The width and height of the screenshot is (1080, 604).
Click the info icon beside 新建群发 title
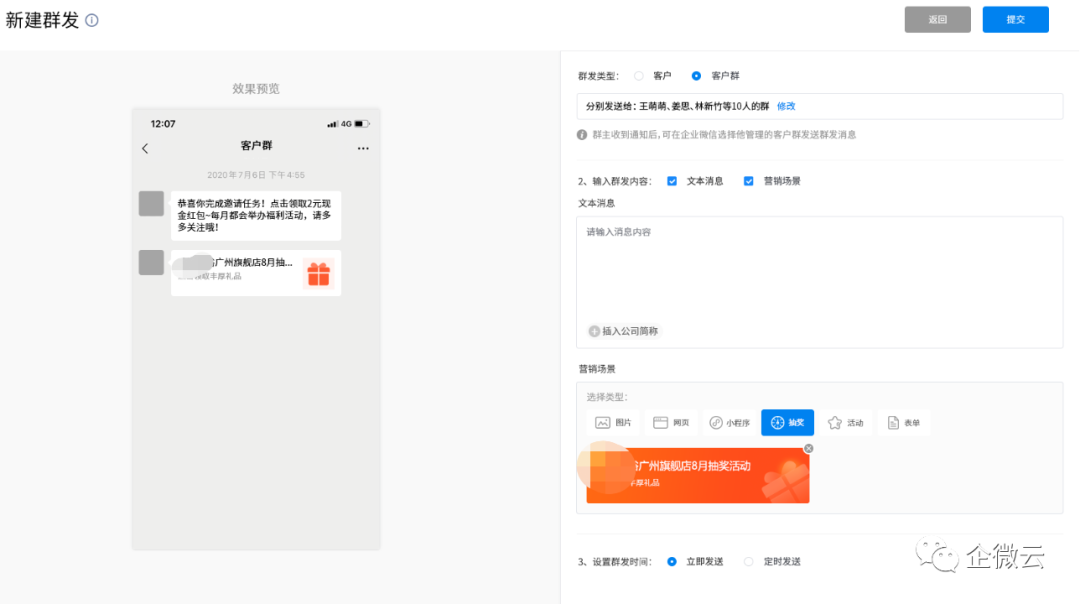click(92, 20)
